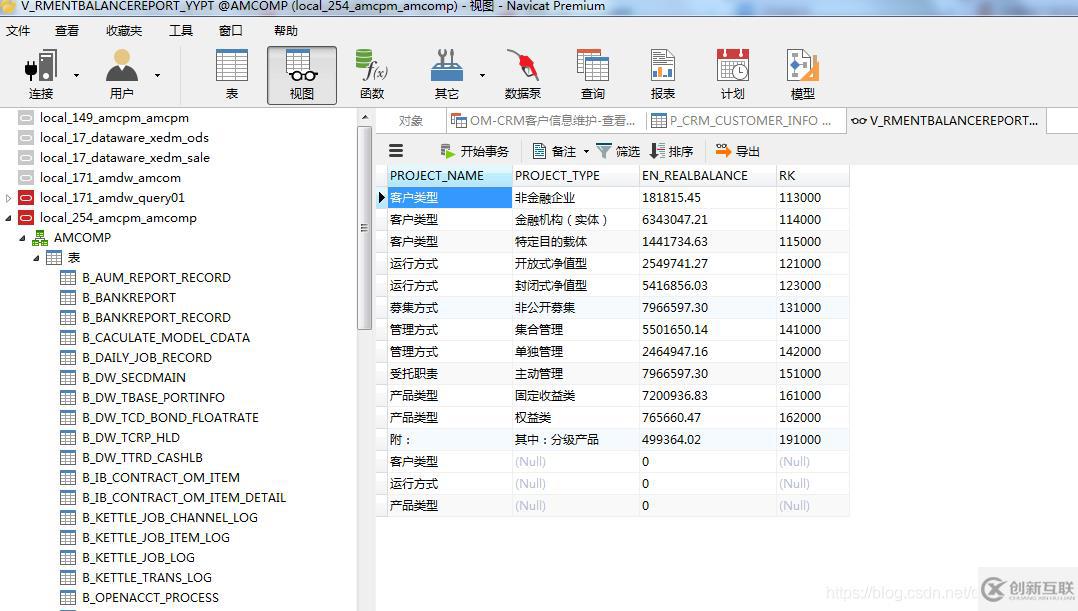Open the Connection (连接) toolbar icon
The width and height of the screenshot is (1078, 611).
pos(41,74)
